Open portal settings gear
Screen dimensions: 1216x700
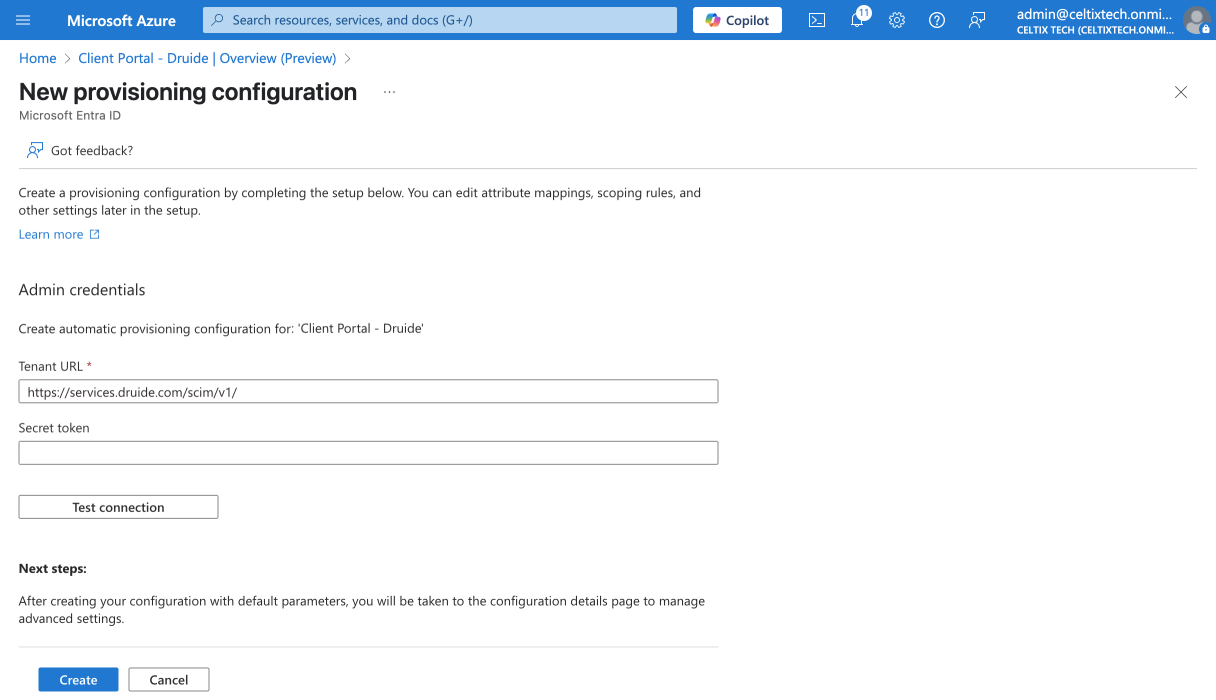(x=897, y=20)
